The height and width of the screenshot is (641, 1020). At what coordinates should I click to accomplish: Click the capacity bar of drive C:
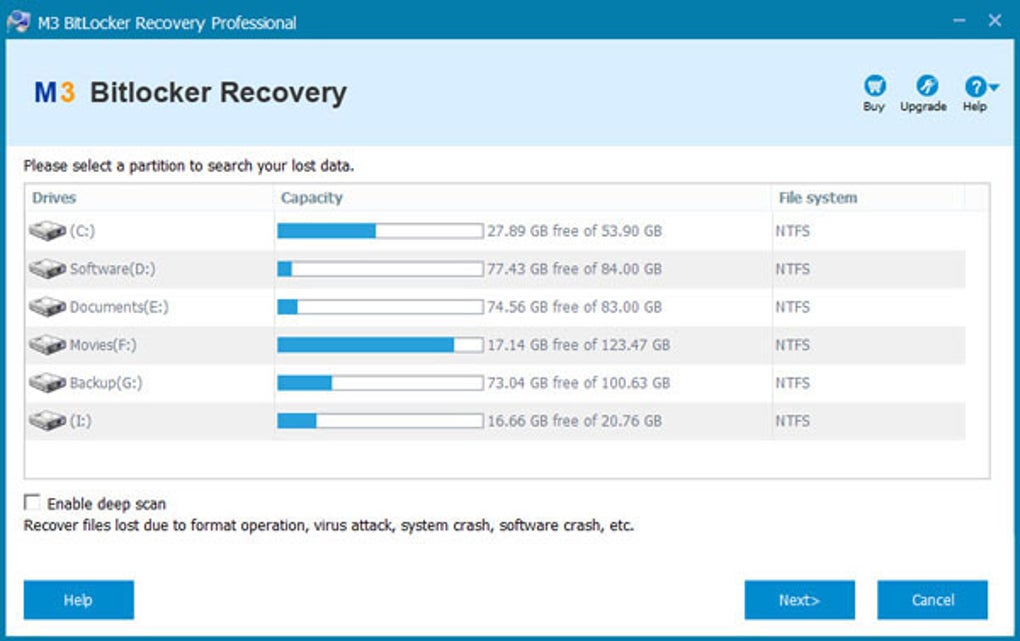(x=381, y=230)
